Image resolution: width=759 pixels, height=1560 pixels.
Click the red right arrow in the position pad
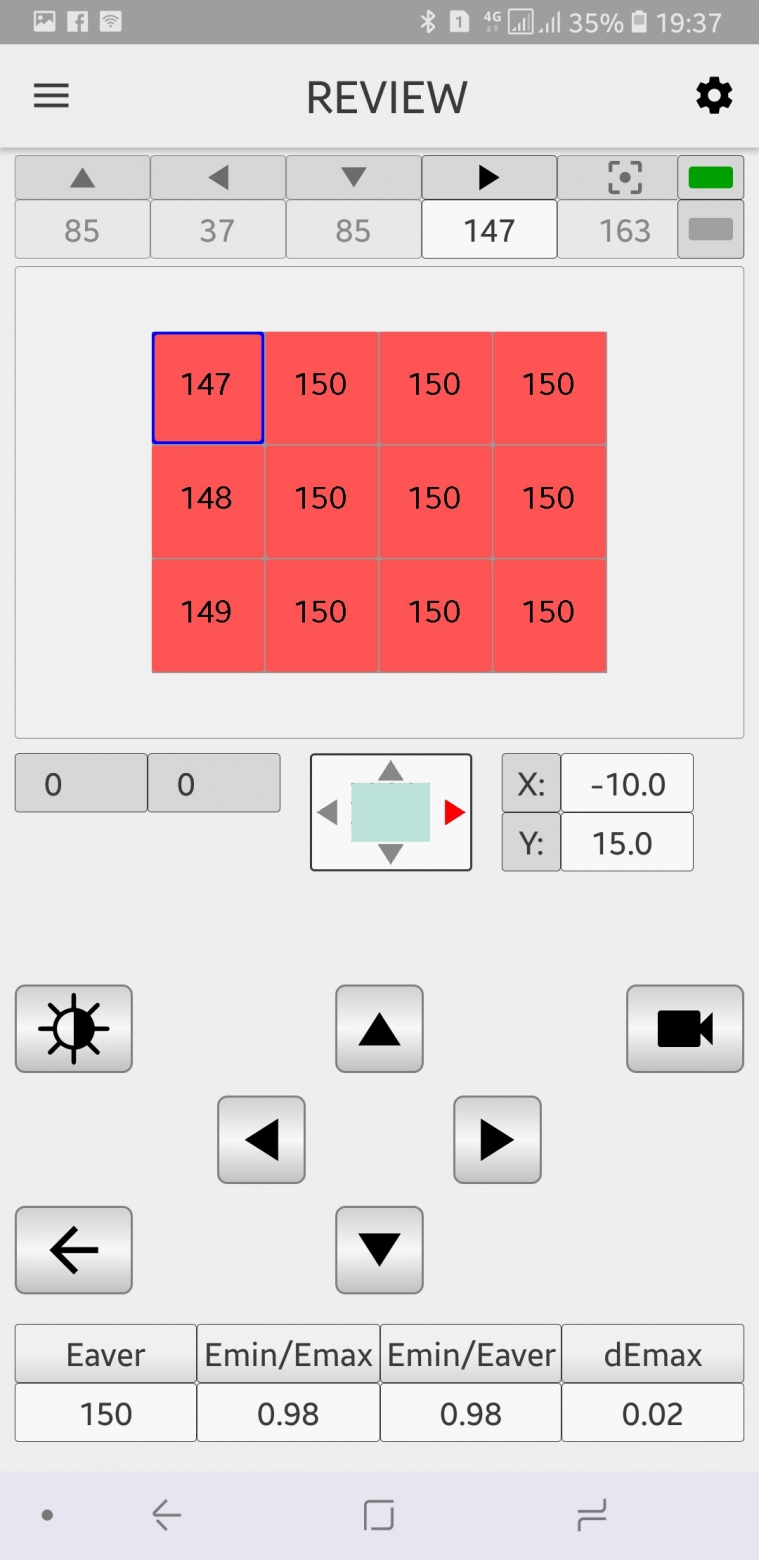(455, 813)
